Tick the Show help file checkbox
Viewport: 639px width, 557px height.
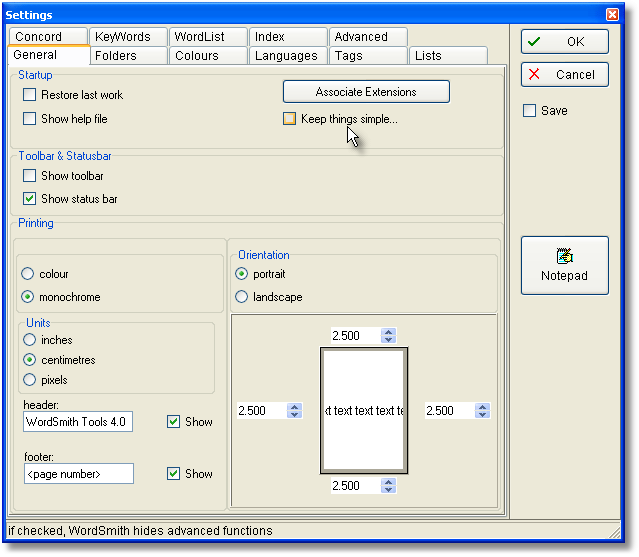[29, 119]
